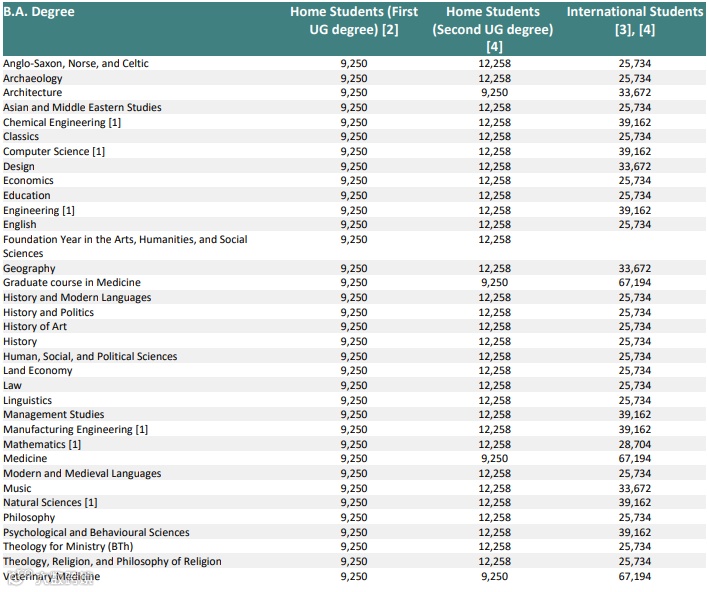This screenshot has height=592, width=707.
Task: Click the 'B.A. Degree' column header
Action: pos(39,12)
